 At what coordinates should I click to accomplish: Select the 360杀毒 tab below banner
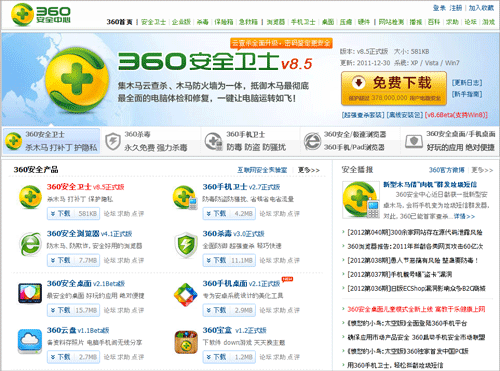(151, 141)
